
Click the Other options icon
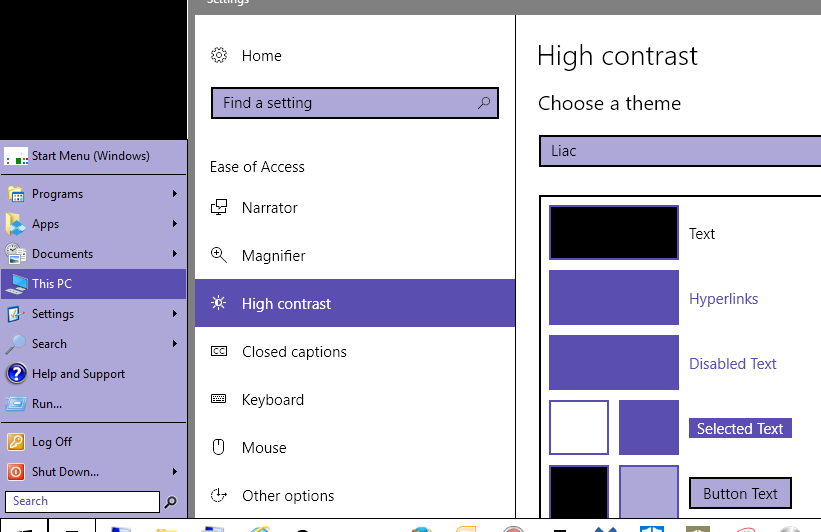tap(219, 495)
